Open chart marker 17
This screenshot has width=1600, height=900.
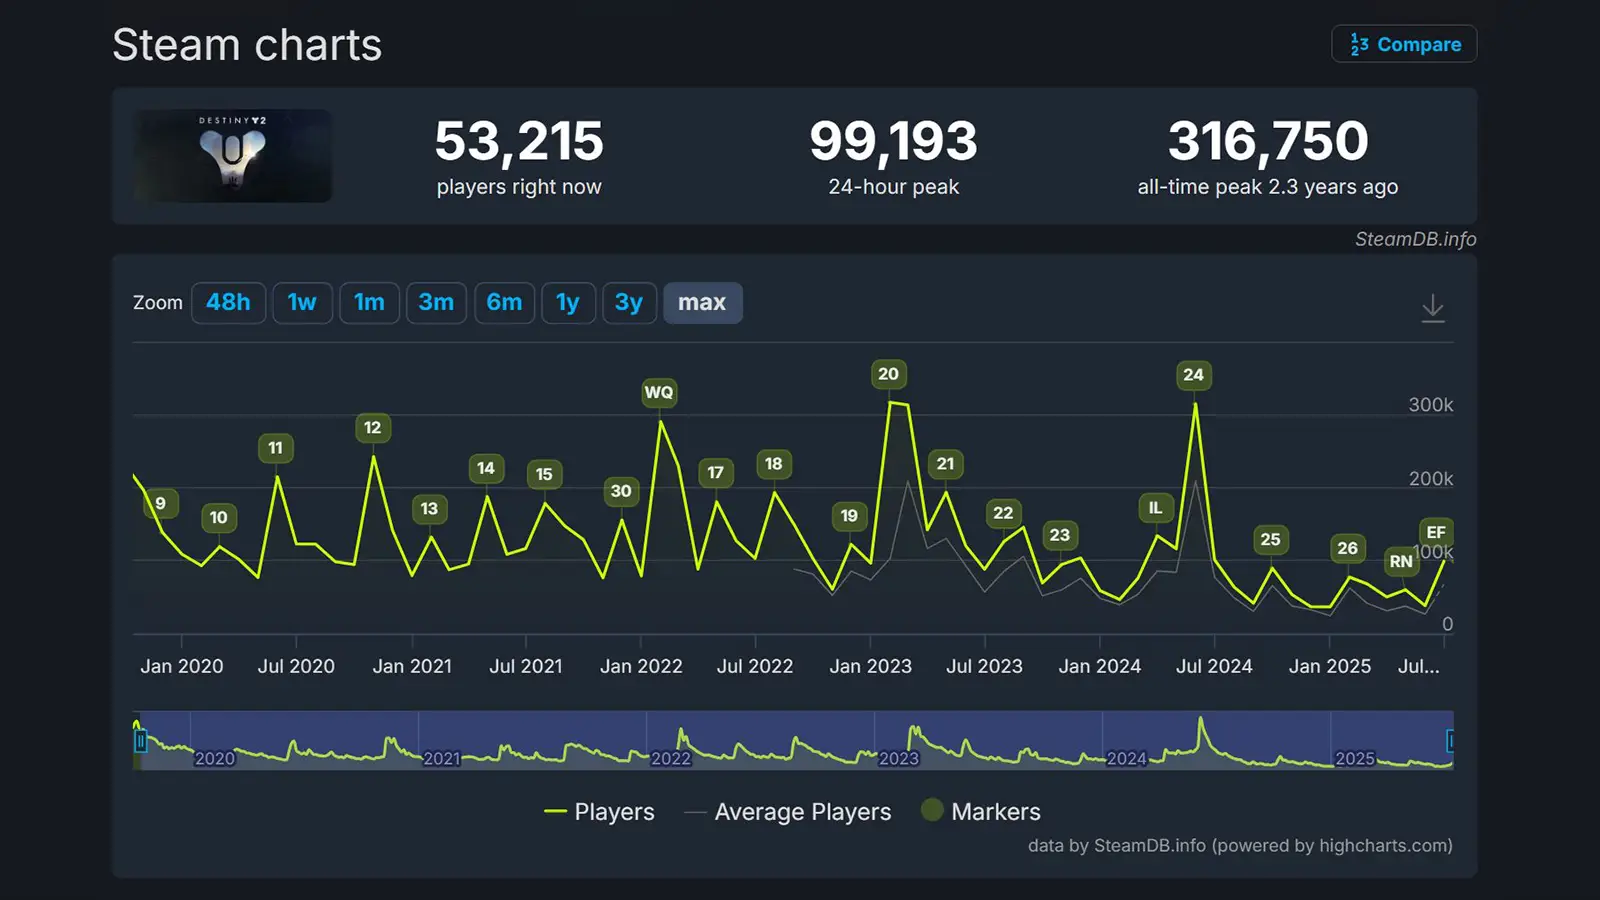click(x=716, y=473)
